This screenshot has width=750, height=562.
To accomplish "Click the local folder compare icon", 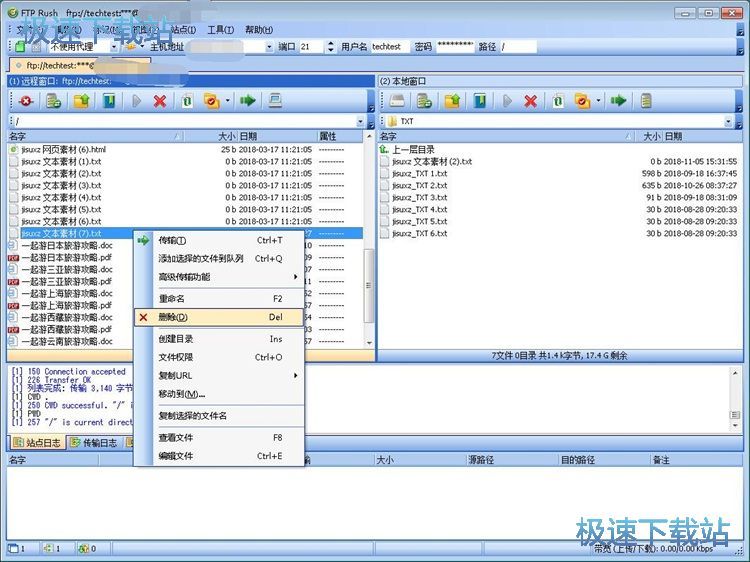I will click(x=582, y=101).
